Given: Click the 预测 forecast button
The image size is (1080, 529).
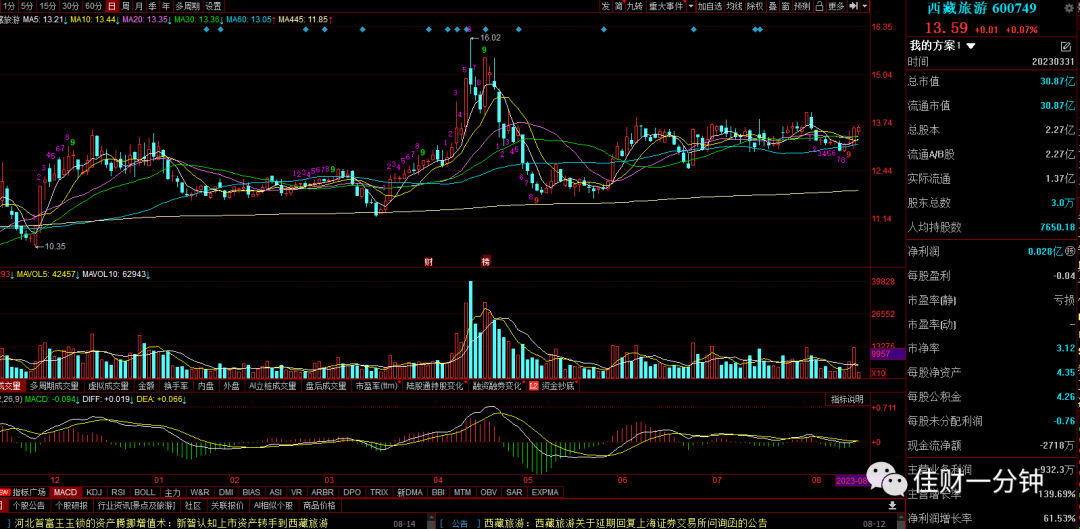Looking at the screenshot, I should [802, 6].
